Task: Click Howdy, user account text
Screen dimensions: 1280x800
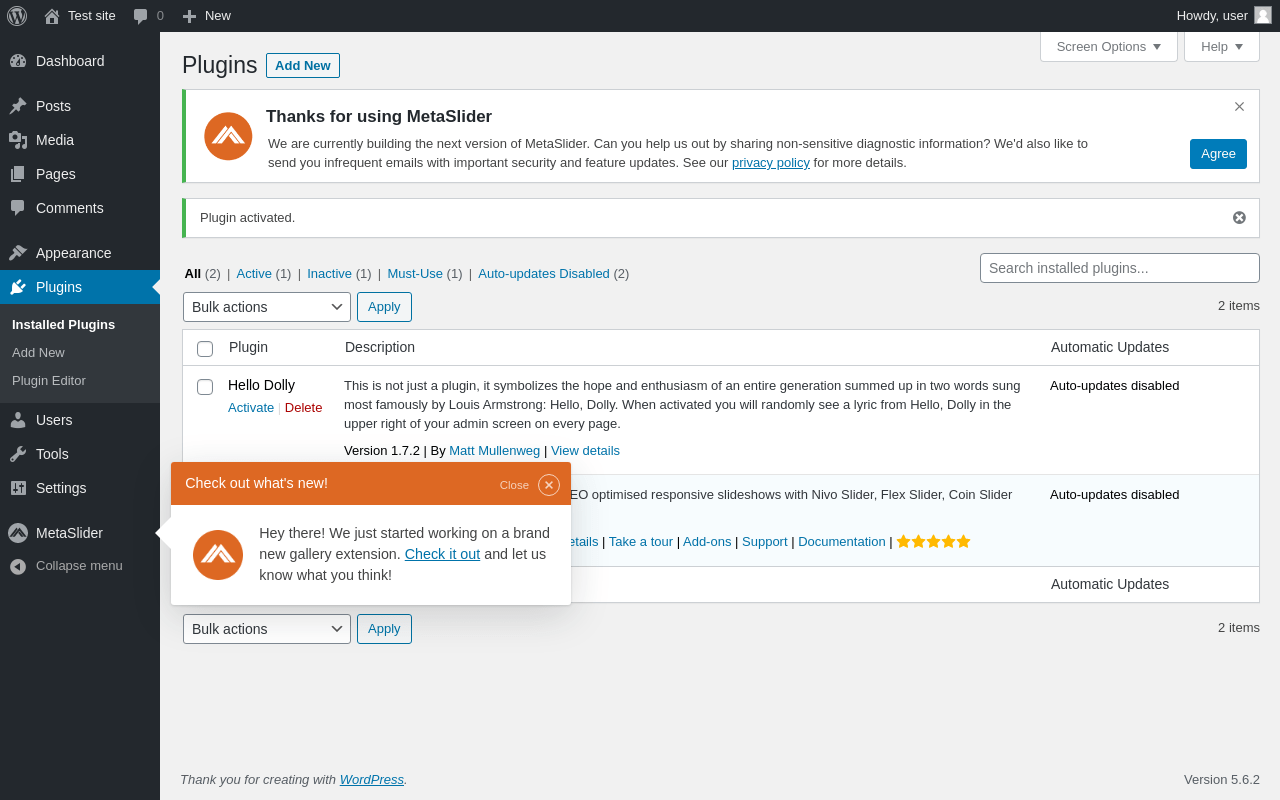Action: pos(1212,16)
